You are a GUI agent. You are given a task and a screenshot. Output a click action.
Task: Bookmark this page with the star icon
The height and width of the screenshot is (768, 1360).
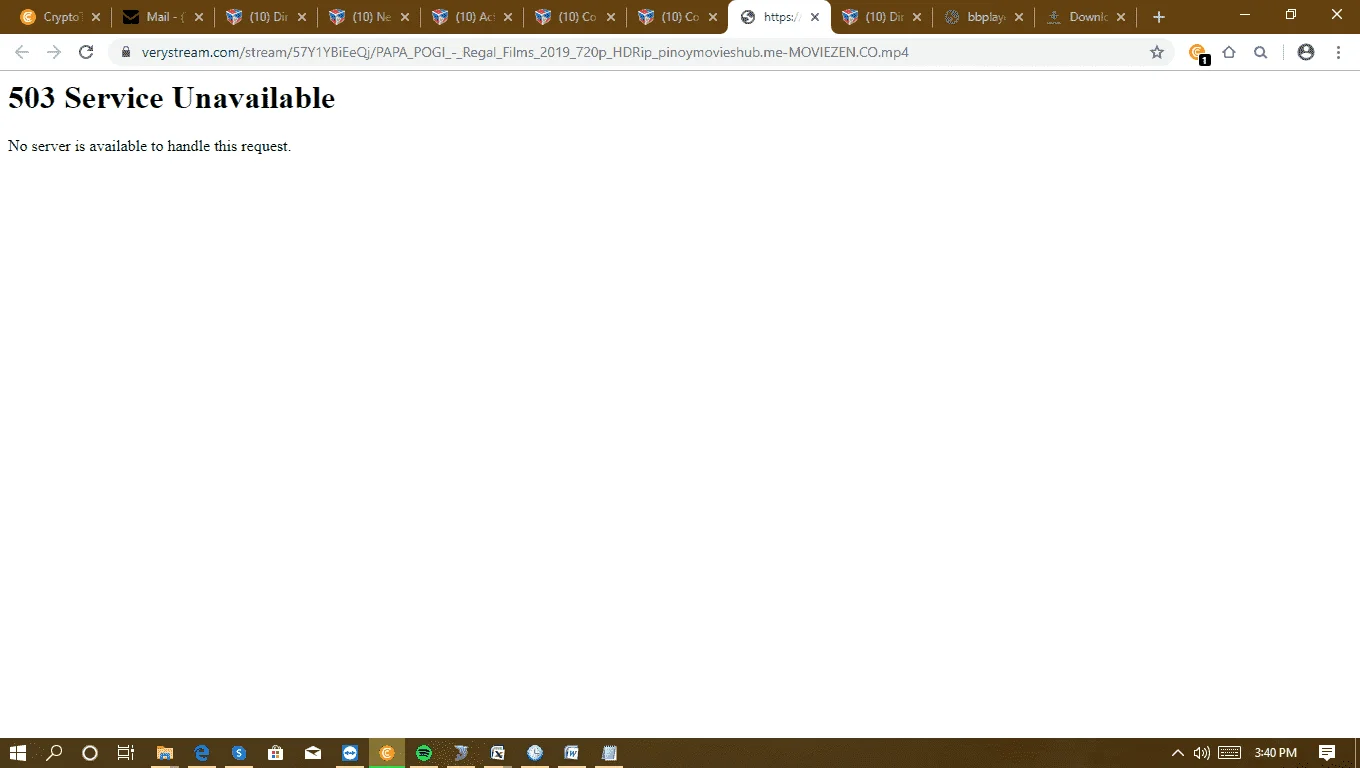[x=1157, y=52]
